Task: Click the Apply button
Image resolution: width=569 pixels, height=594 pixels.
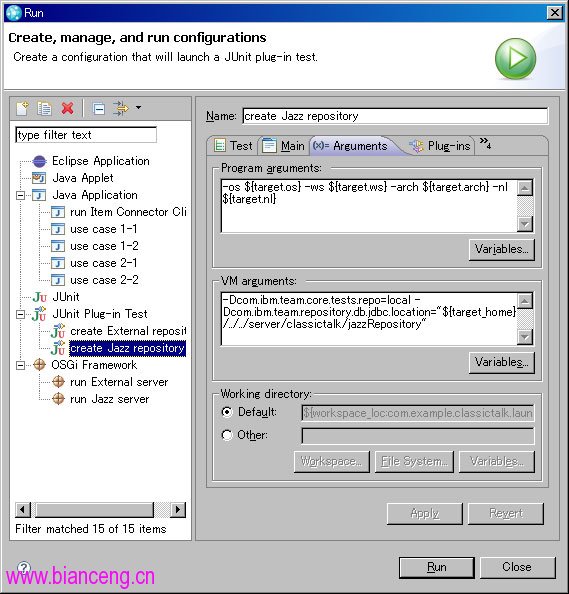Action: (x=425, y=514)
